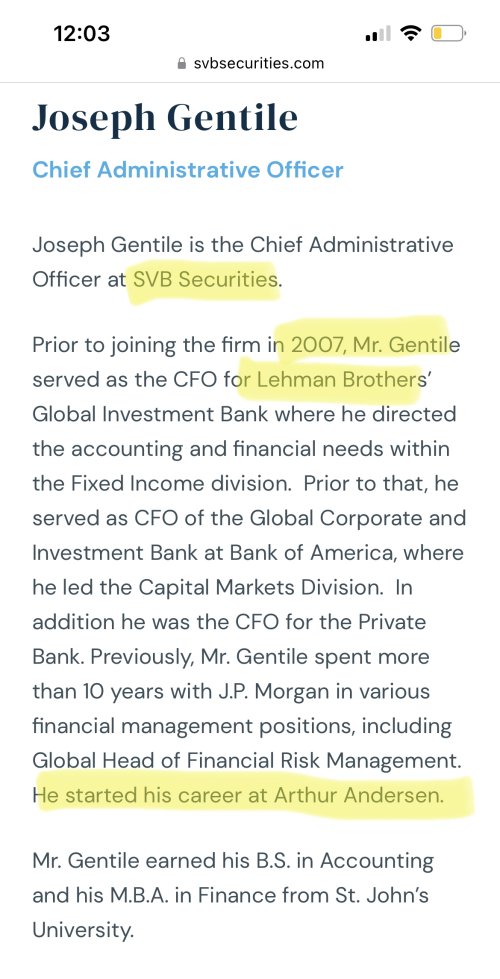Click the highlighted Arthur Andersen sentence
Viewport: 500px width, 979px height.
click(238, 795)
